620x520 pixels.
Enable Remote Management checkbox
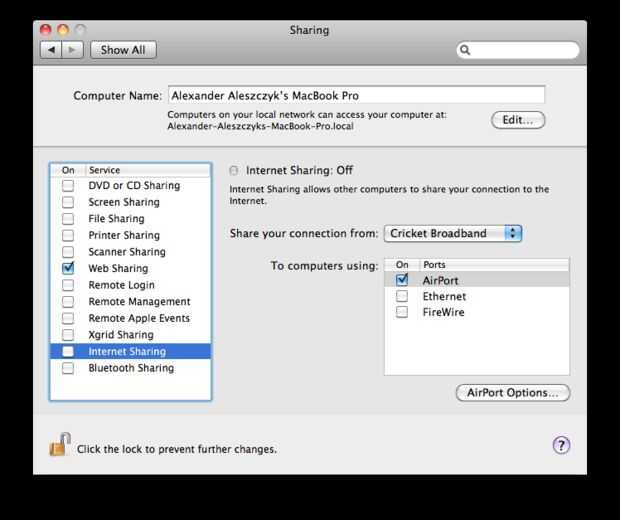(x=68, y=302)
